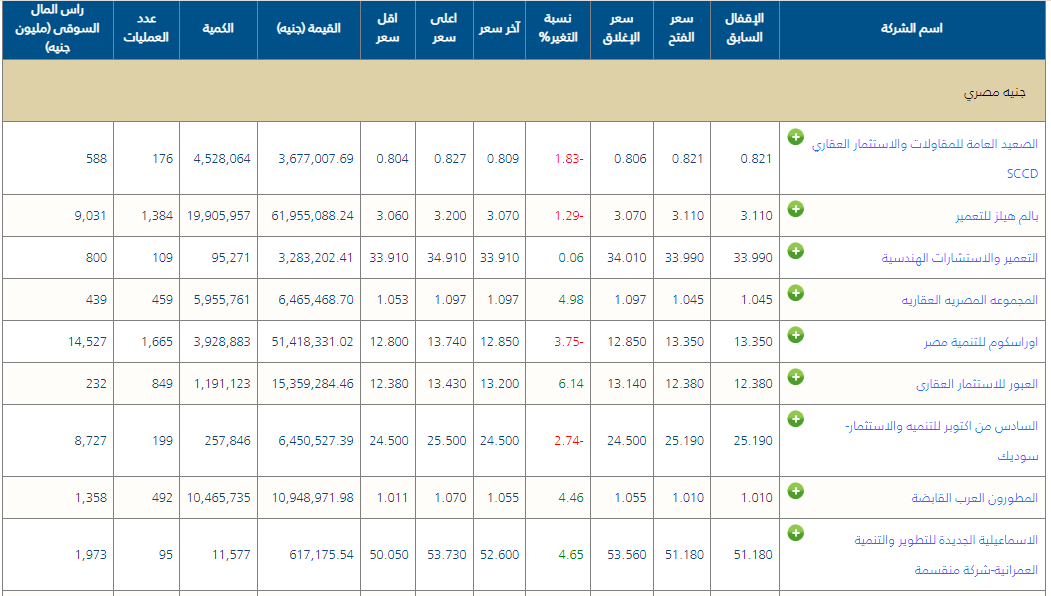The width and height of the screenshot is (1051, 596).
Task: Select last price cell 52.600
Action: pyautogui.click(x=499, y=555)
